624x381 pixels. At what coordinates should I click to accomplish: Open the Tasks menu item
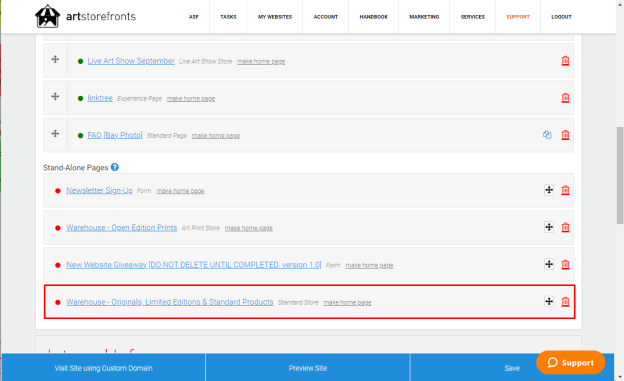[228, 17]
